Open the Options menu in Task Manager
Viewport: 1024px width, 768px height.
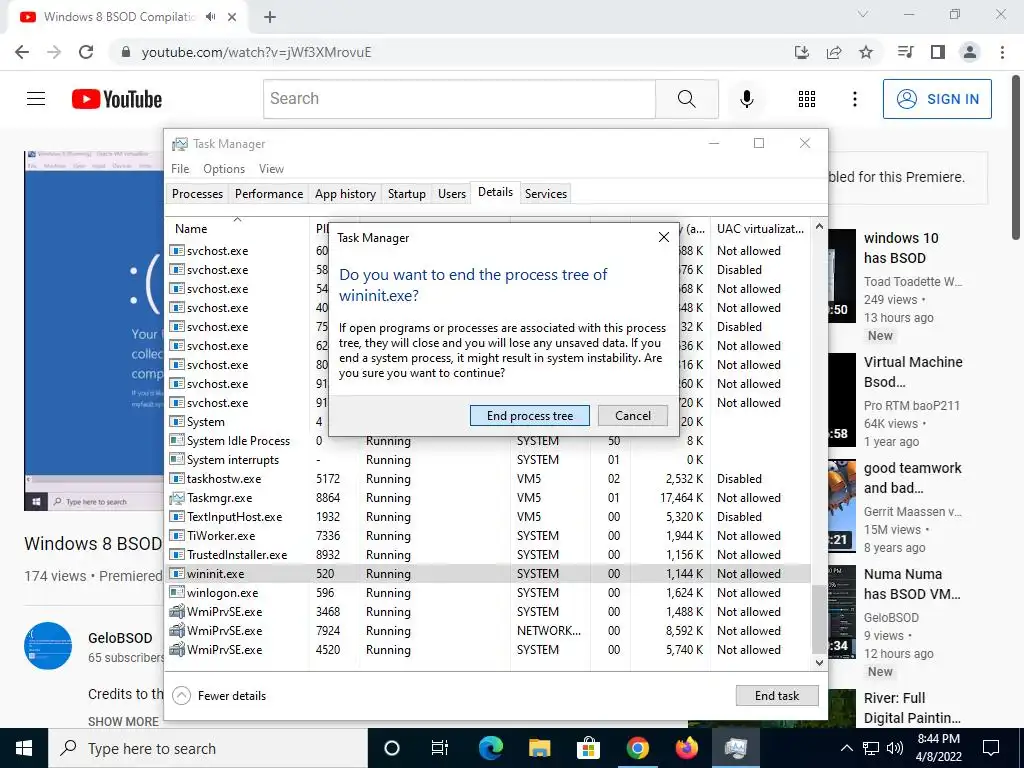point(224,168)
